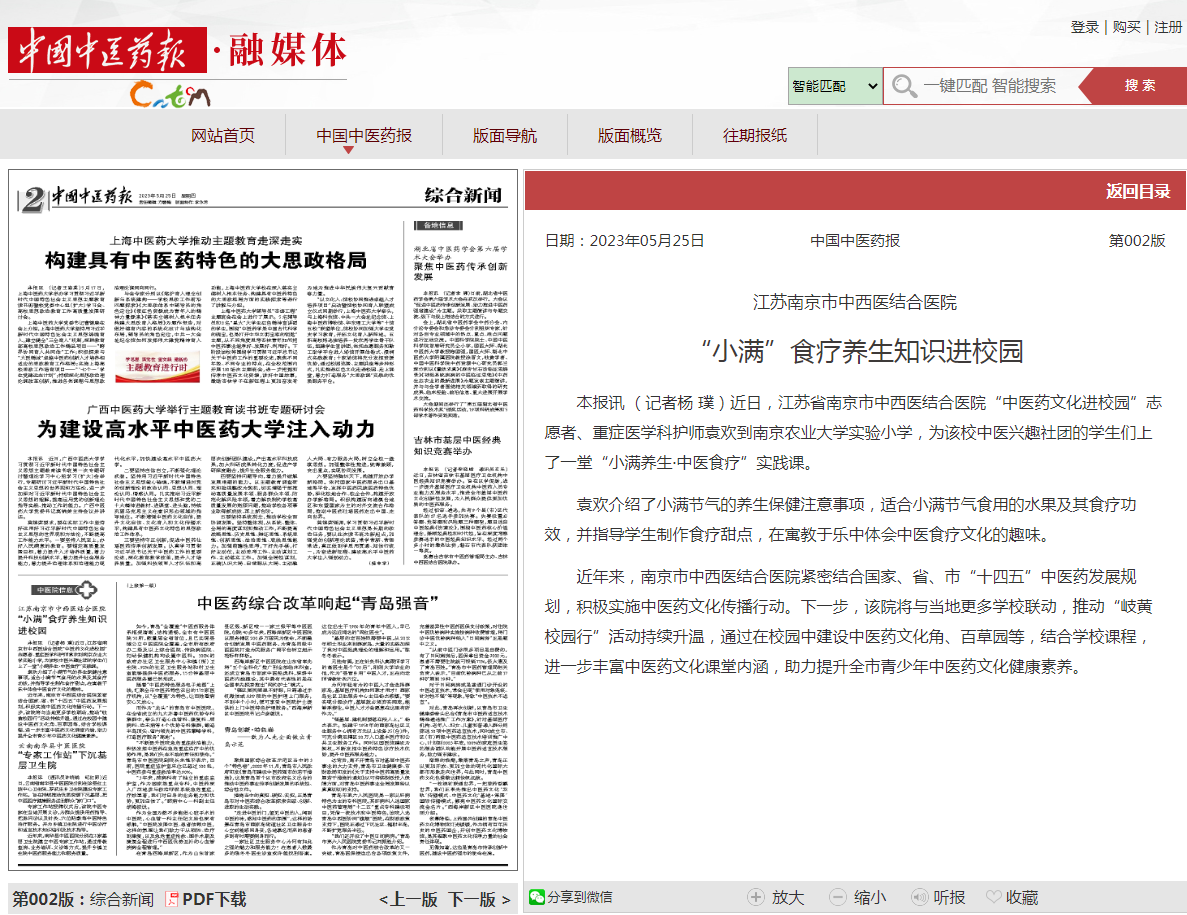
Task: Click the date 2023年05月25日
Action: [x=647, y=241]
